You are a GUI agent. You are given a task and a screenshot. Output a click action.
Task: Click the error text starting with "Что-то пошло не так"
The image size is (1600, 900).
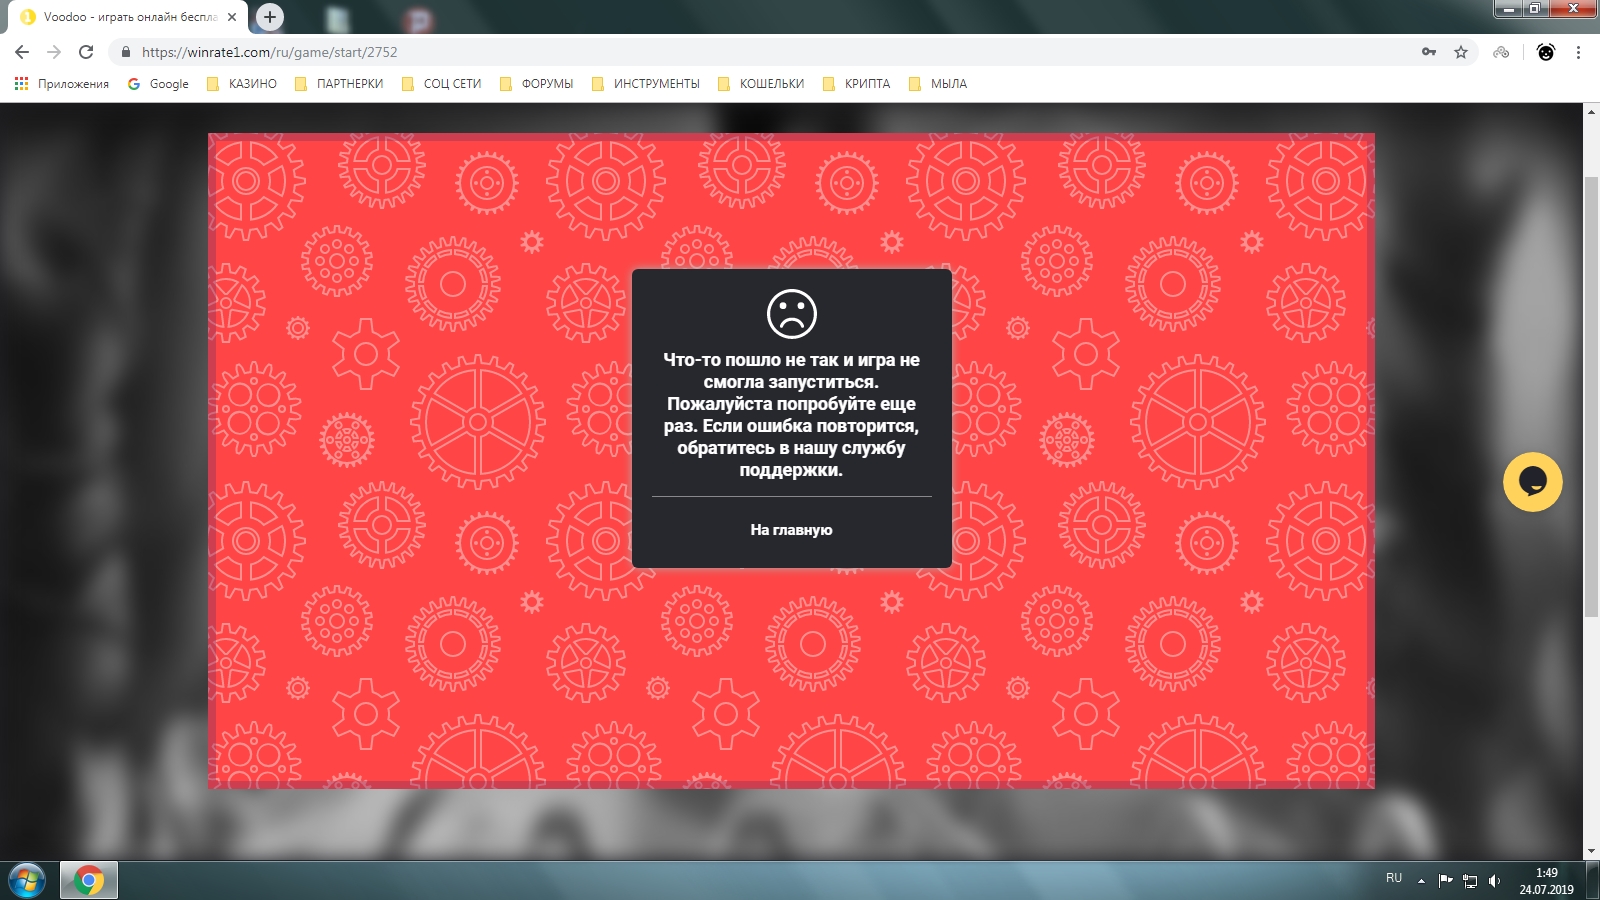tap(791, 415)
